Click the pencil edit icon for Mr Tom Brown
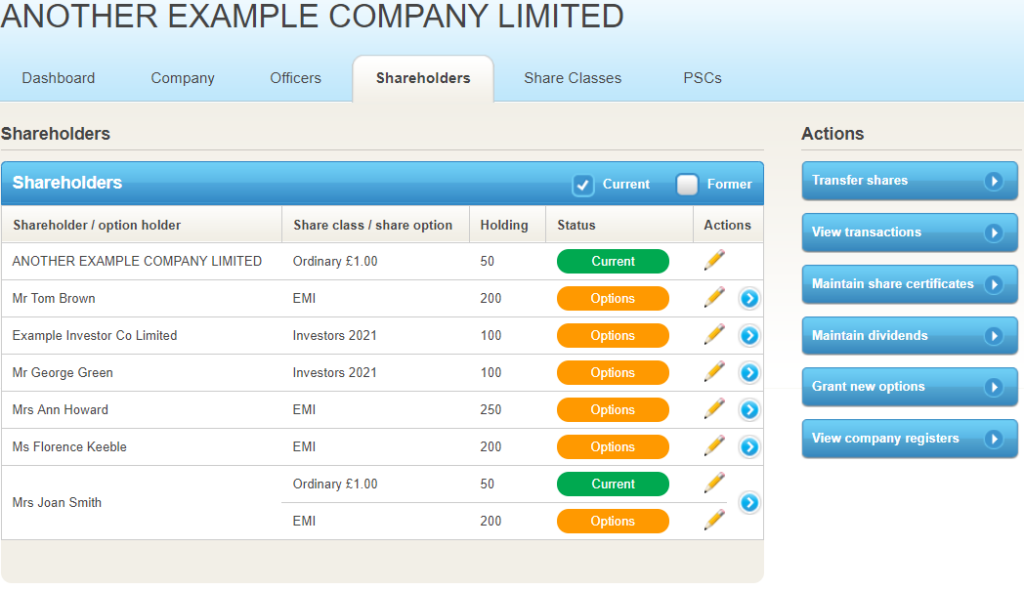The height and width of the screenshot is (590, 1024). pos(714,298)
